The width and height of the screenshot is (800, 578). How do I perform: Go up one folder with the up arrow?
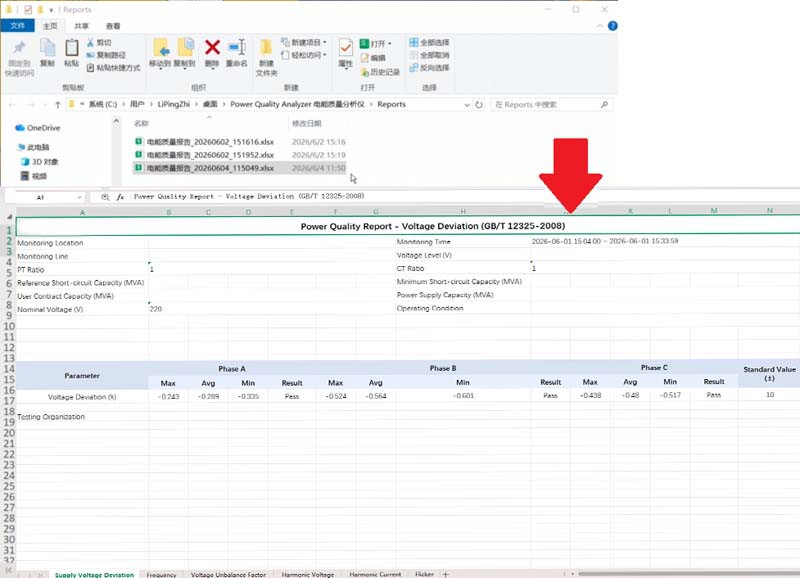(58, 105)
